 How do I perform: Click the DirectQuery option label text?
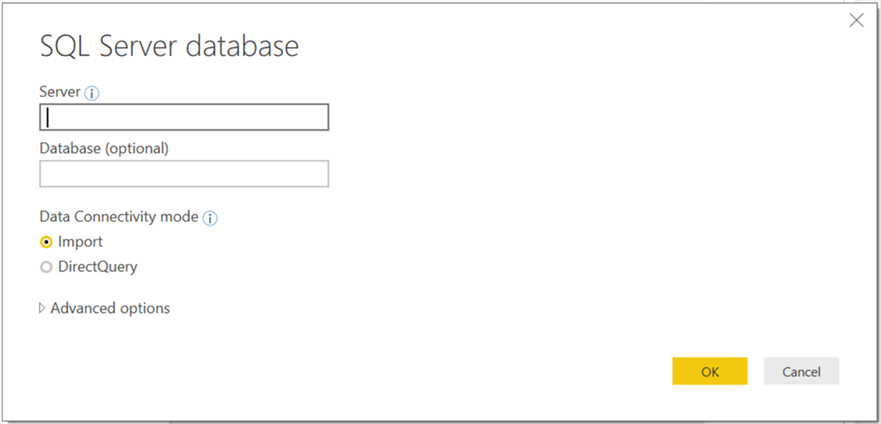point(97,267)
